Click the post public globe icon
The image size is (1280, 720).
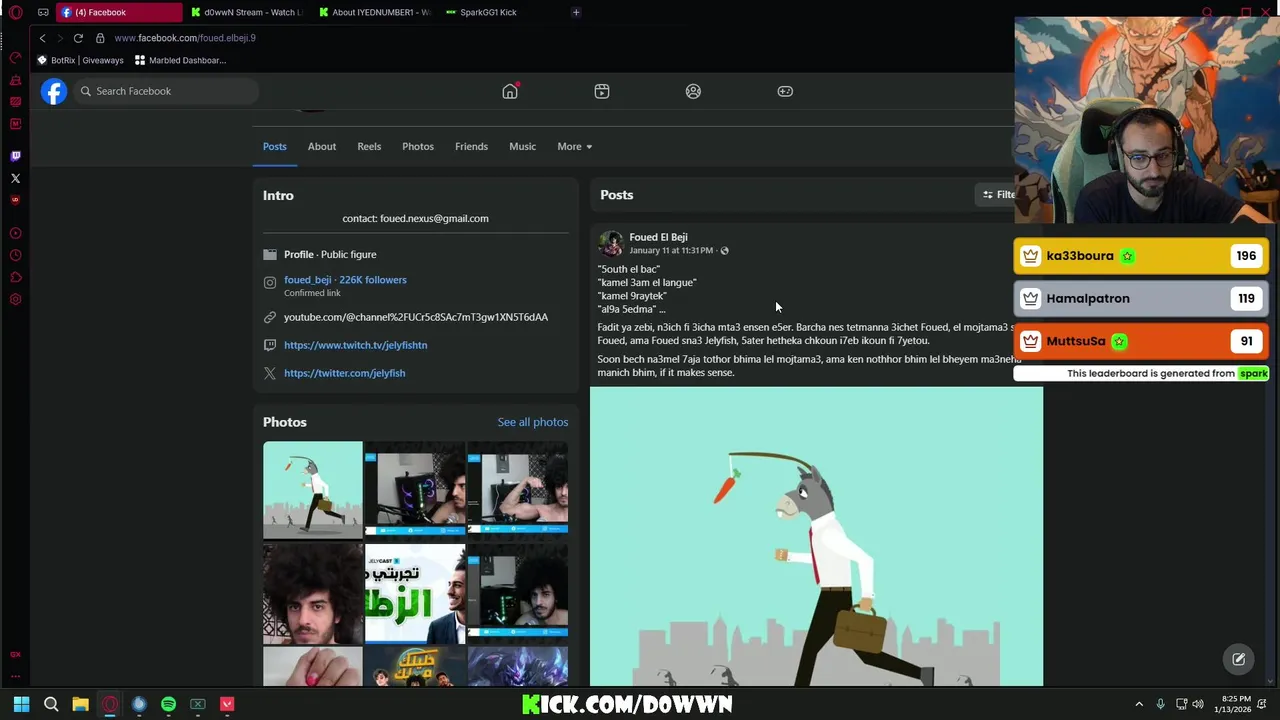(x=725, y=251)
